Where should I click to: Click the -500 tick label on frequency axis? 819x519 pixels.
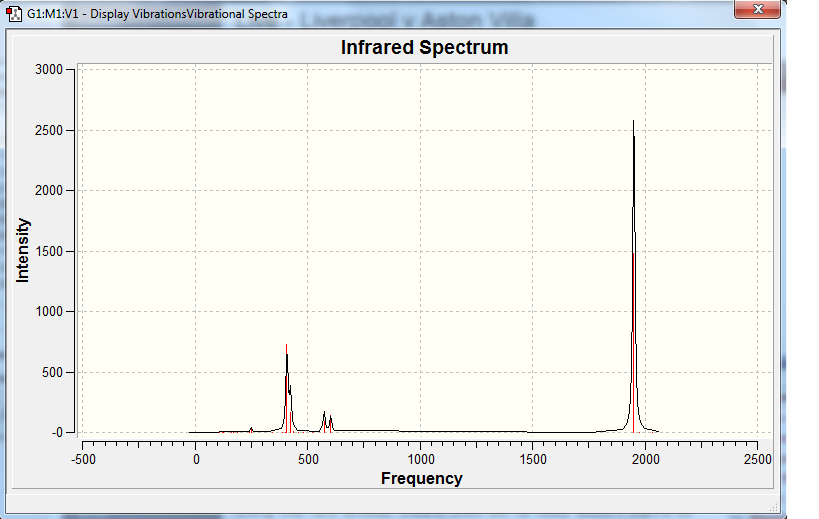(x=83, y=459)
